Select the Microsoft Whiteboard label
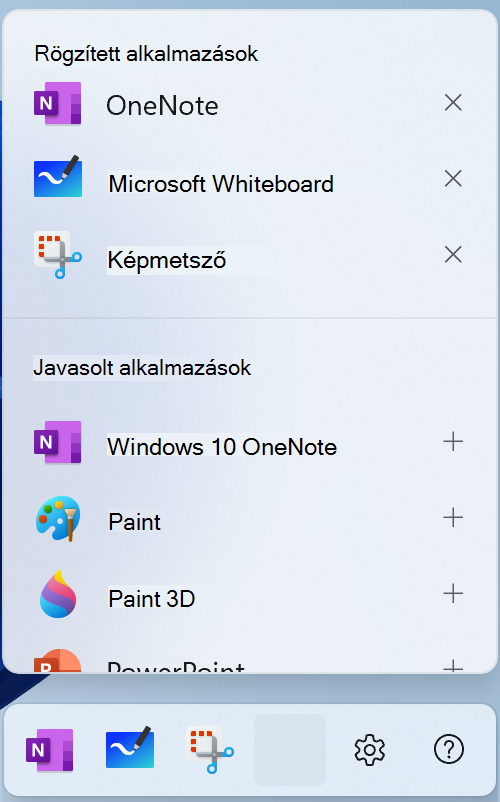 coord(221,184)
